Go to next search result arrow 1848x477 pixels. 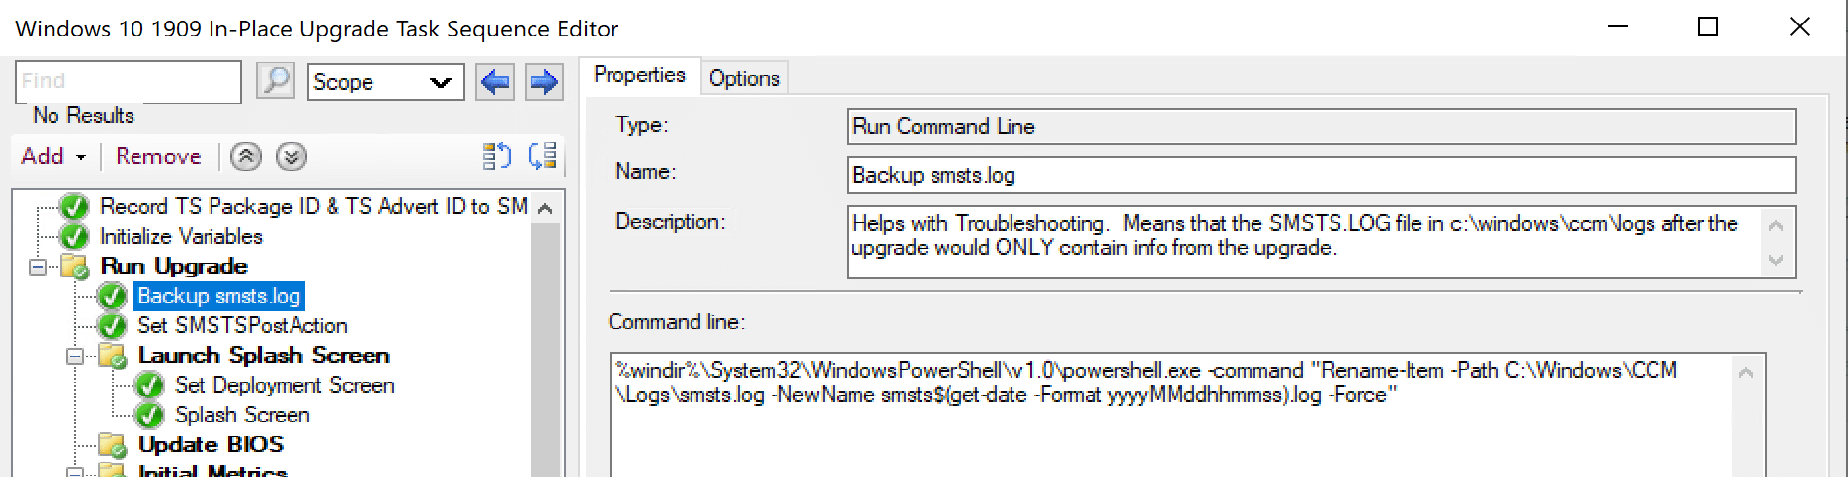[543, 82]
